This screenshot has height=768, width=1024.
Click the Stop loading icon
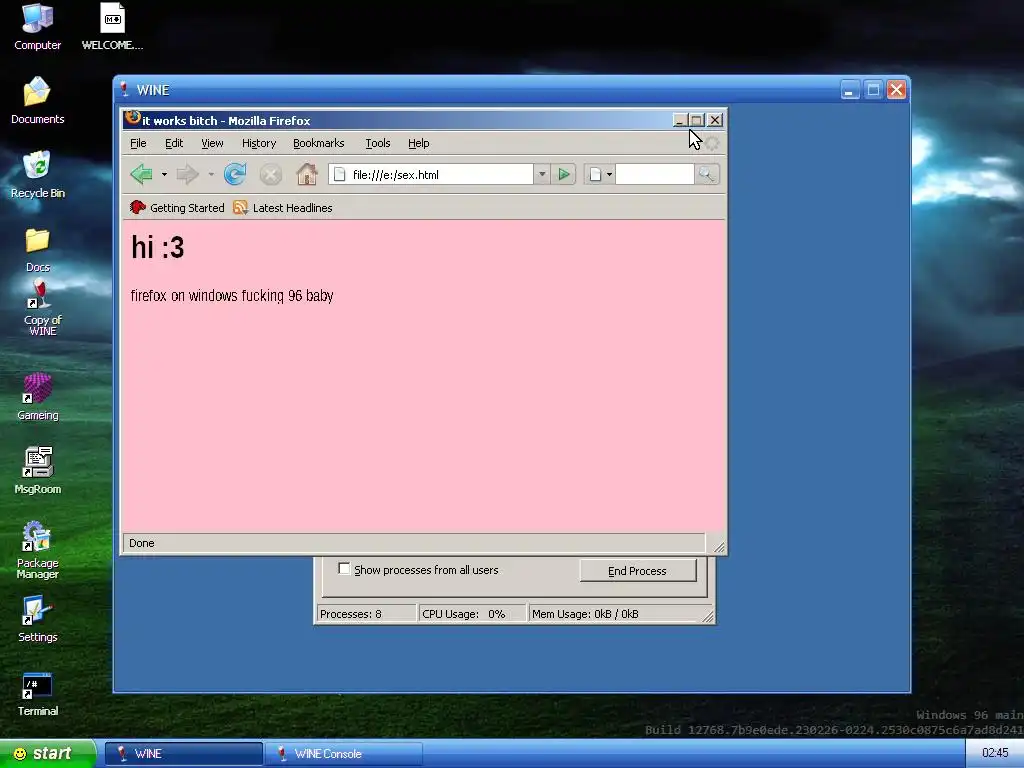[270, 174]
